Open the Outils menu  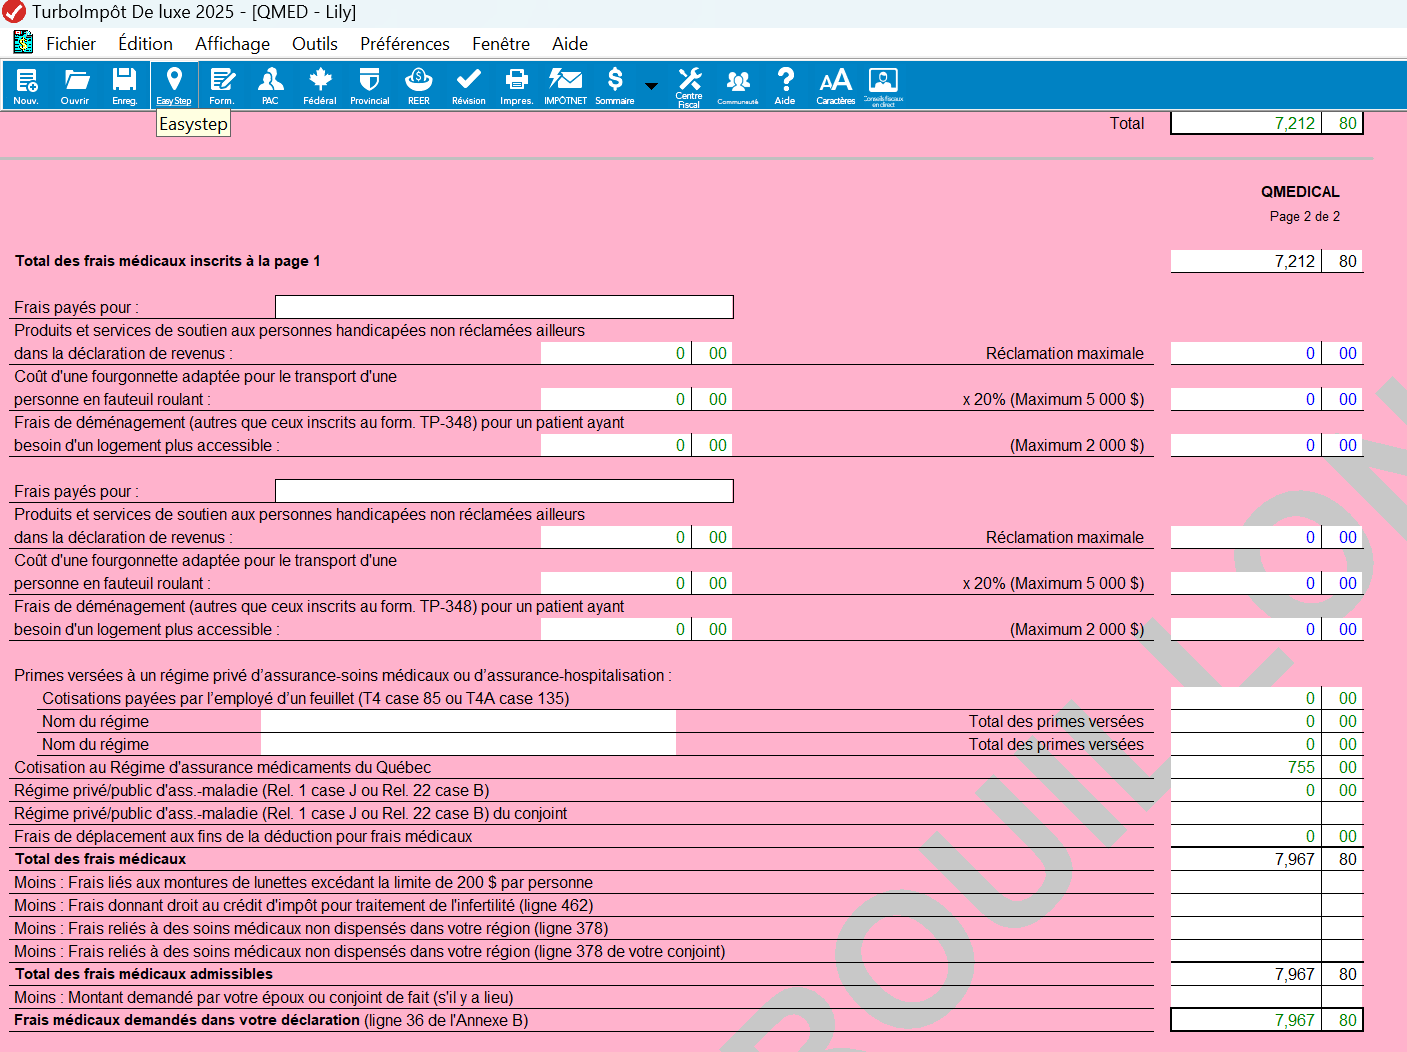[315, 44]
